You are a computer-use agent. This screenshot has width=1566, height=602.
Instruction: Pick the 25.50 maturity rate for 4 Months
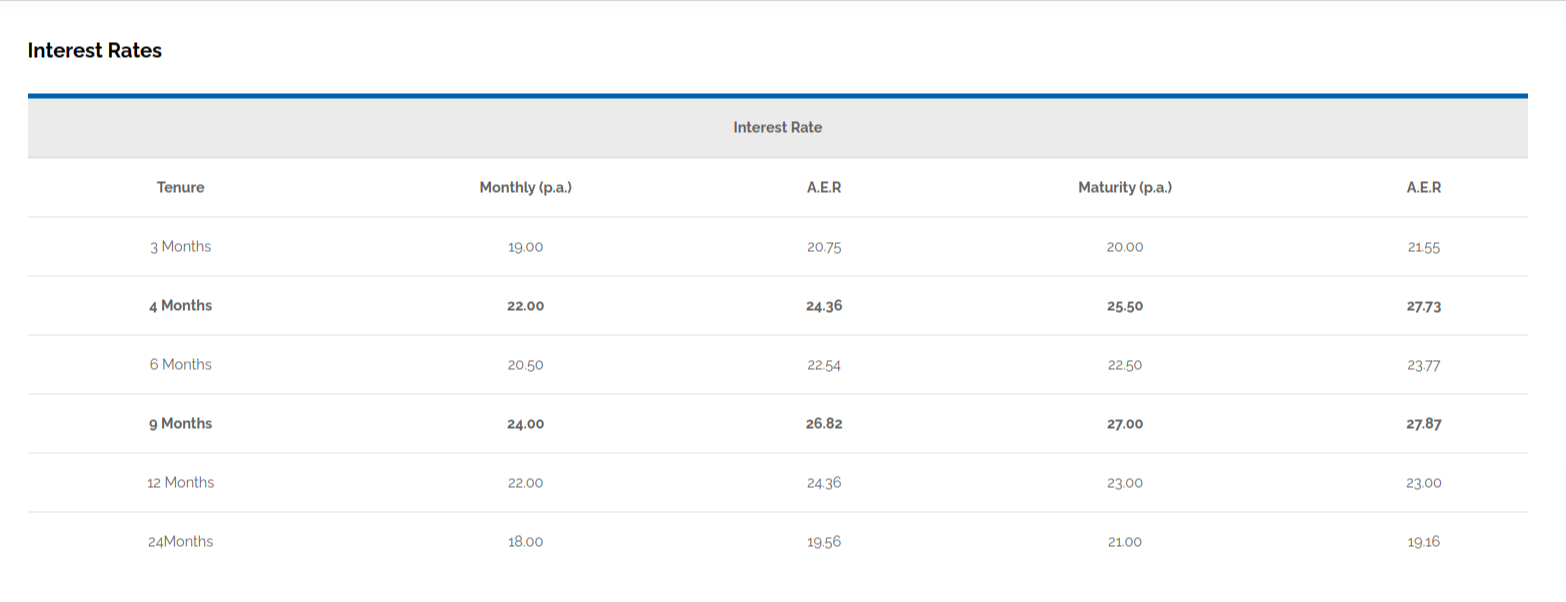(1125, 306)
